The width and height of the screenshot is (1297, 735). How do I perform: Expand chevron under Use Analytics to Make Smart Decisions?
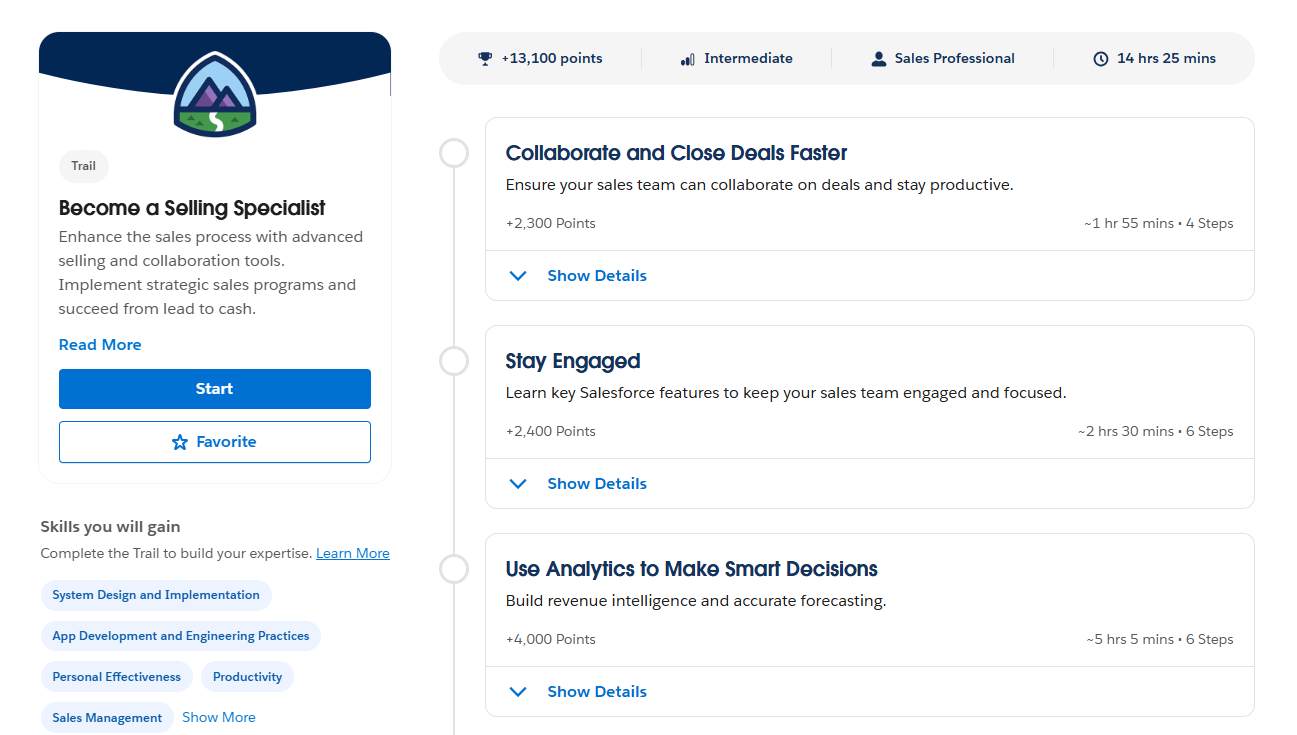tap(518, 692)
